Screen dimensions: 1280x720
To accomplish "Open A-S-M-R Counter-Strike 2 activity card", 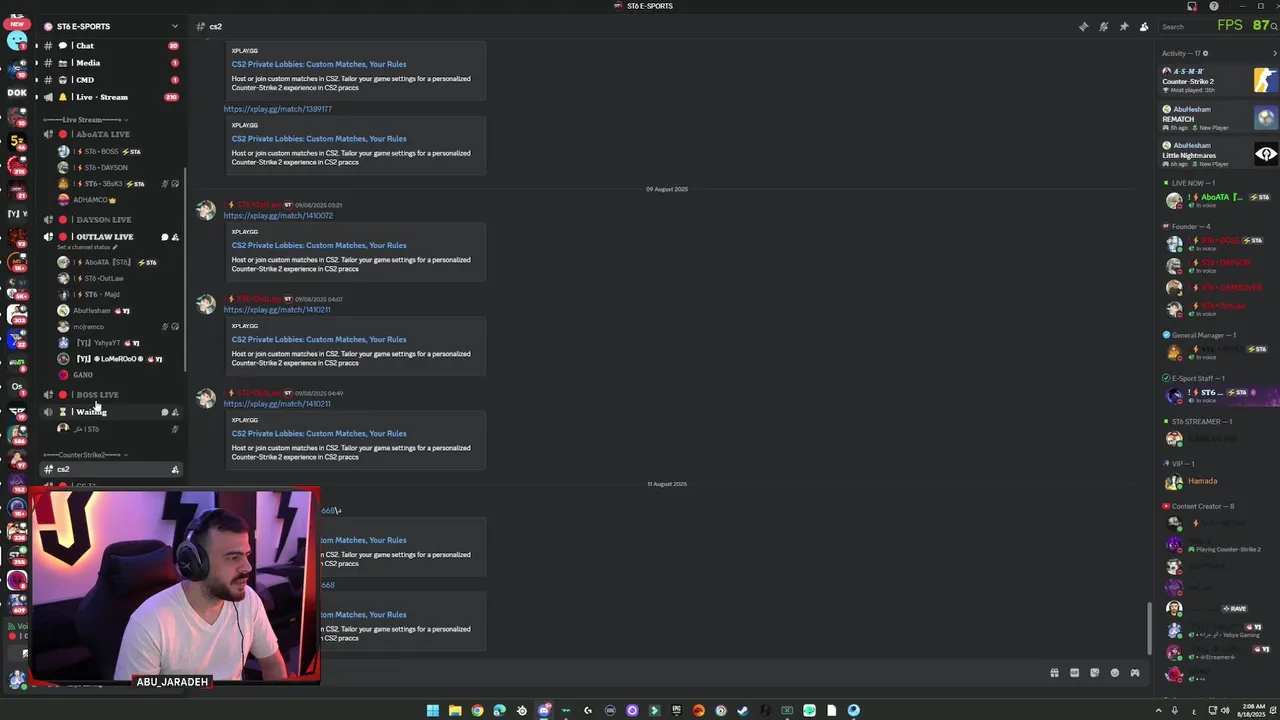I will (1218, 81).
